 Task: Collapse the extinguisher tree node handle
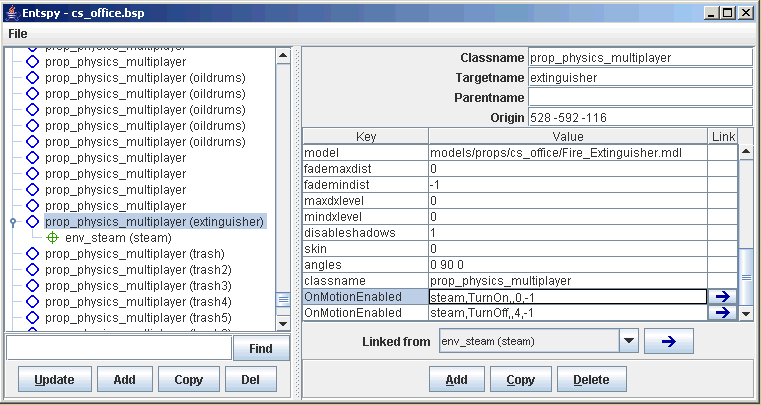(x=13, y=222)
